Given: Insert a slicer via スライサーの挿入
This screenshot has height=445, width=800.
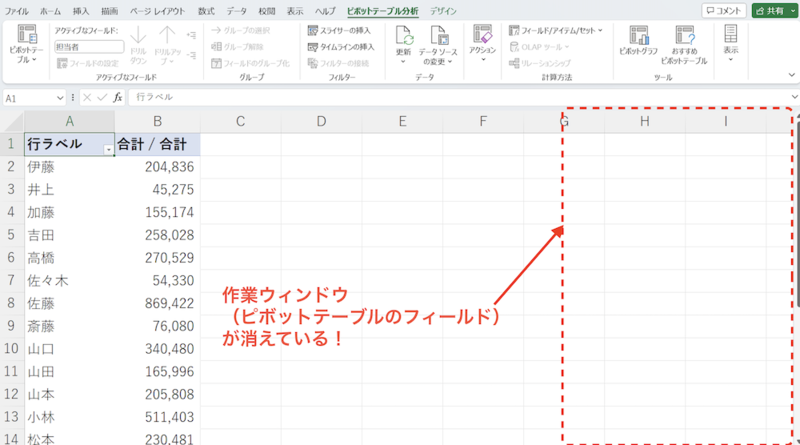Looking at the screenshot, I should point(339,31).
